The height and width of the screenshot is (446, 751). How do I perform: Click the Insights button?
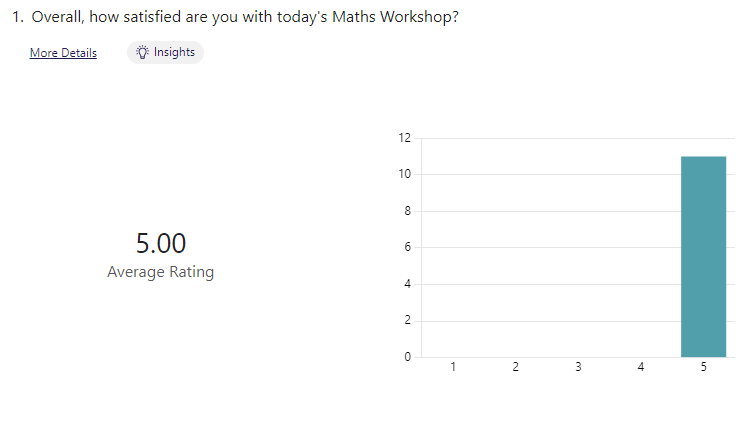[165, 52]
